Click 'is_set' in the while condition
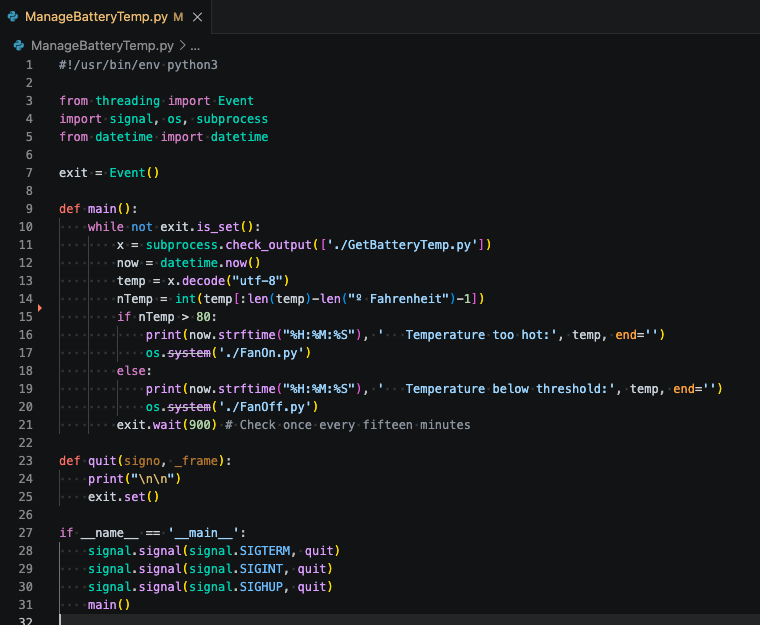Image resolution: width=760 pixels, height=625 pixels. pyautogui.click(x=218, y=227)
